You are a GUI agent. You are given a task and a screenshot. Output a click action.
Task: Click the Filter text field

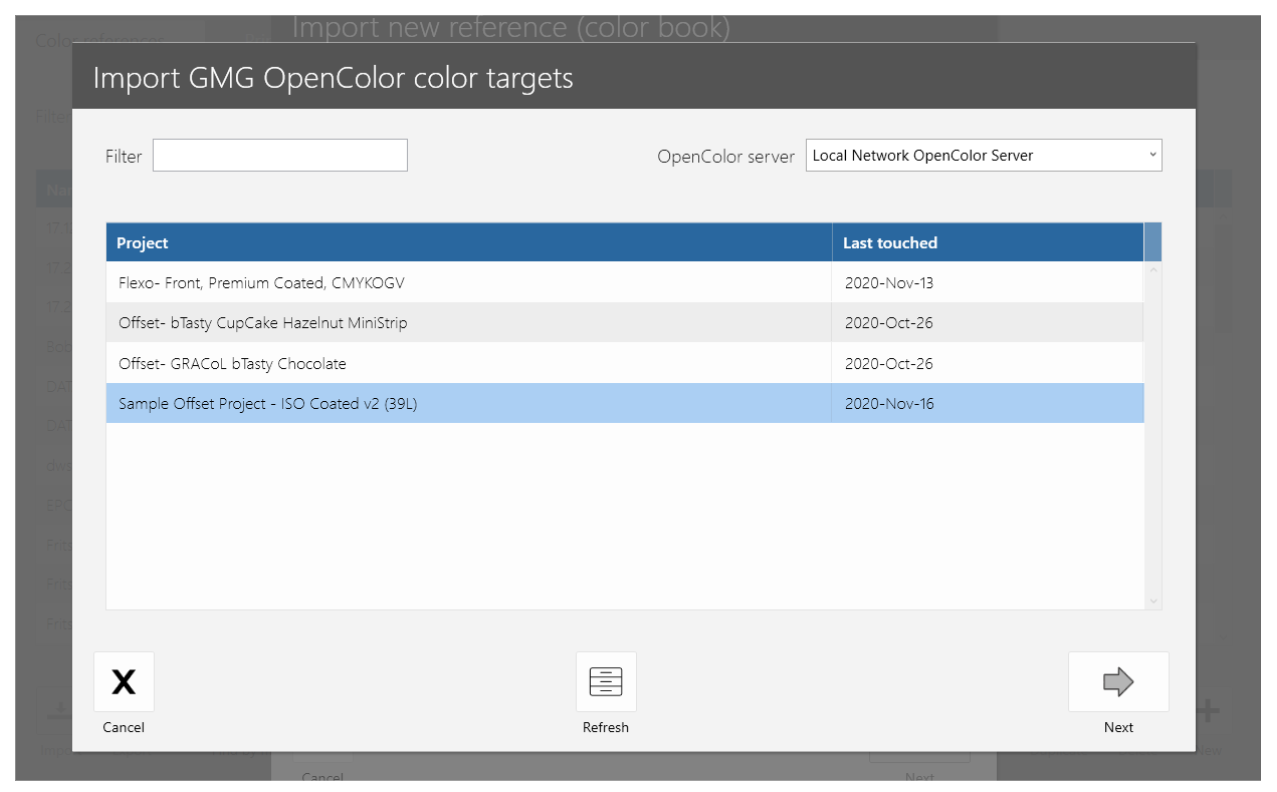(280, 155)
